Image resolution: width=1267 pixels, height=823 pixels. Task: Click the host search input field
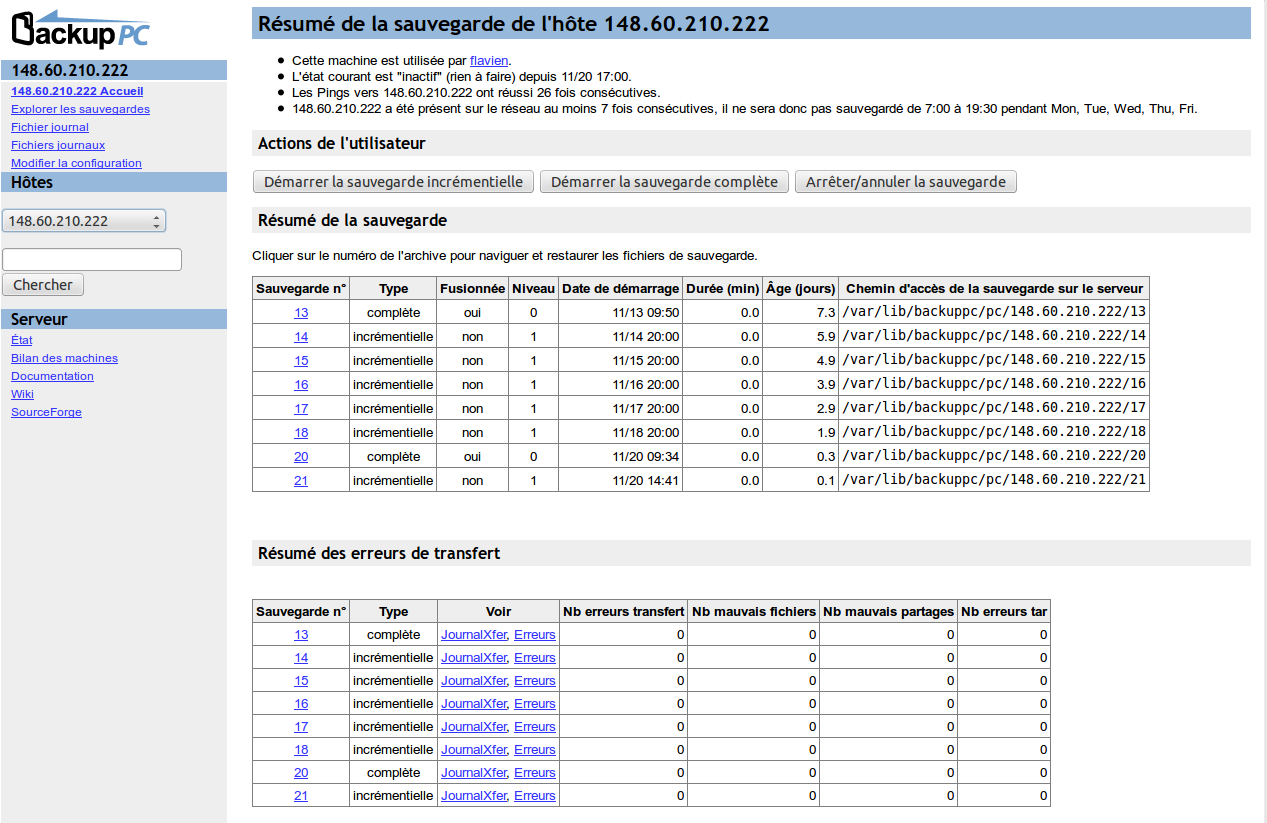pyautogui.click(x=92, y=260)
